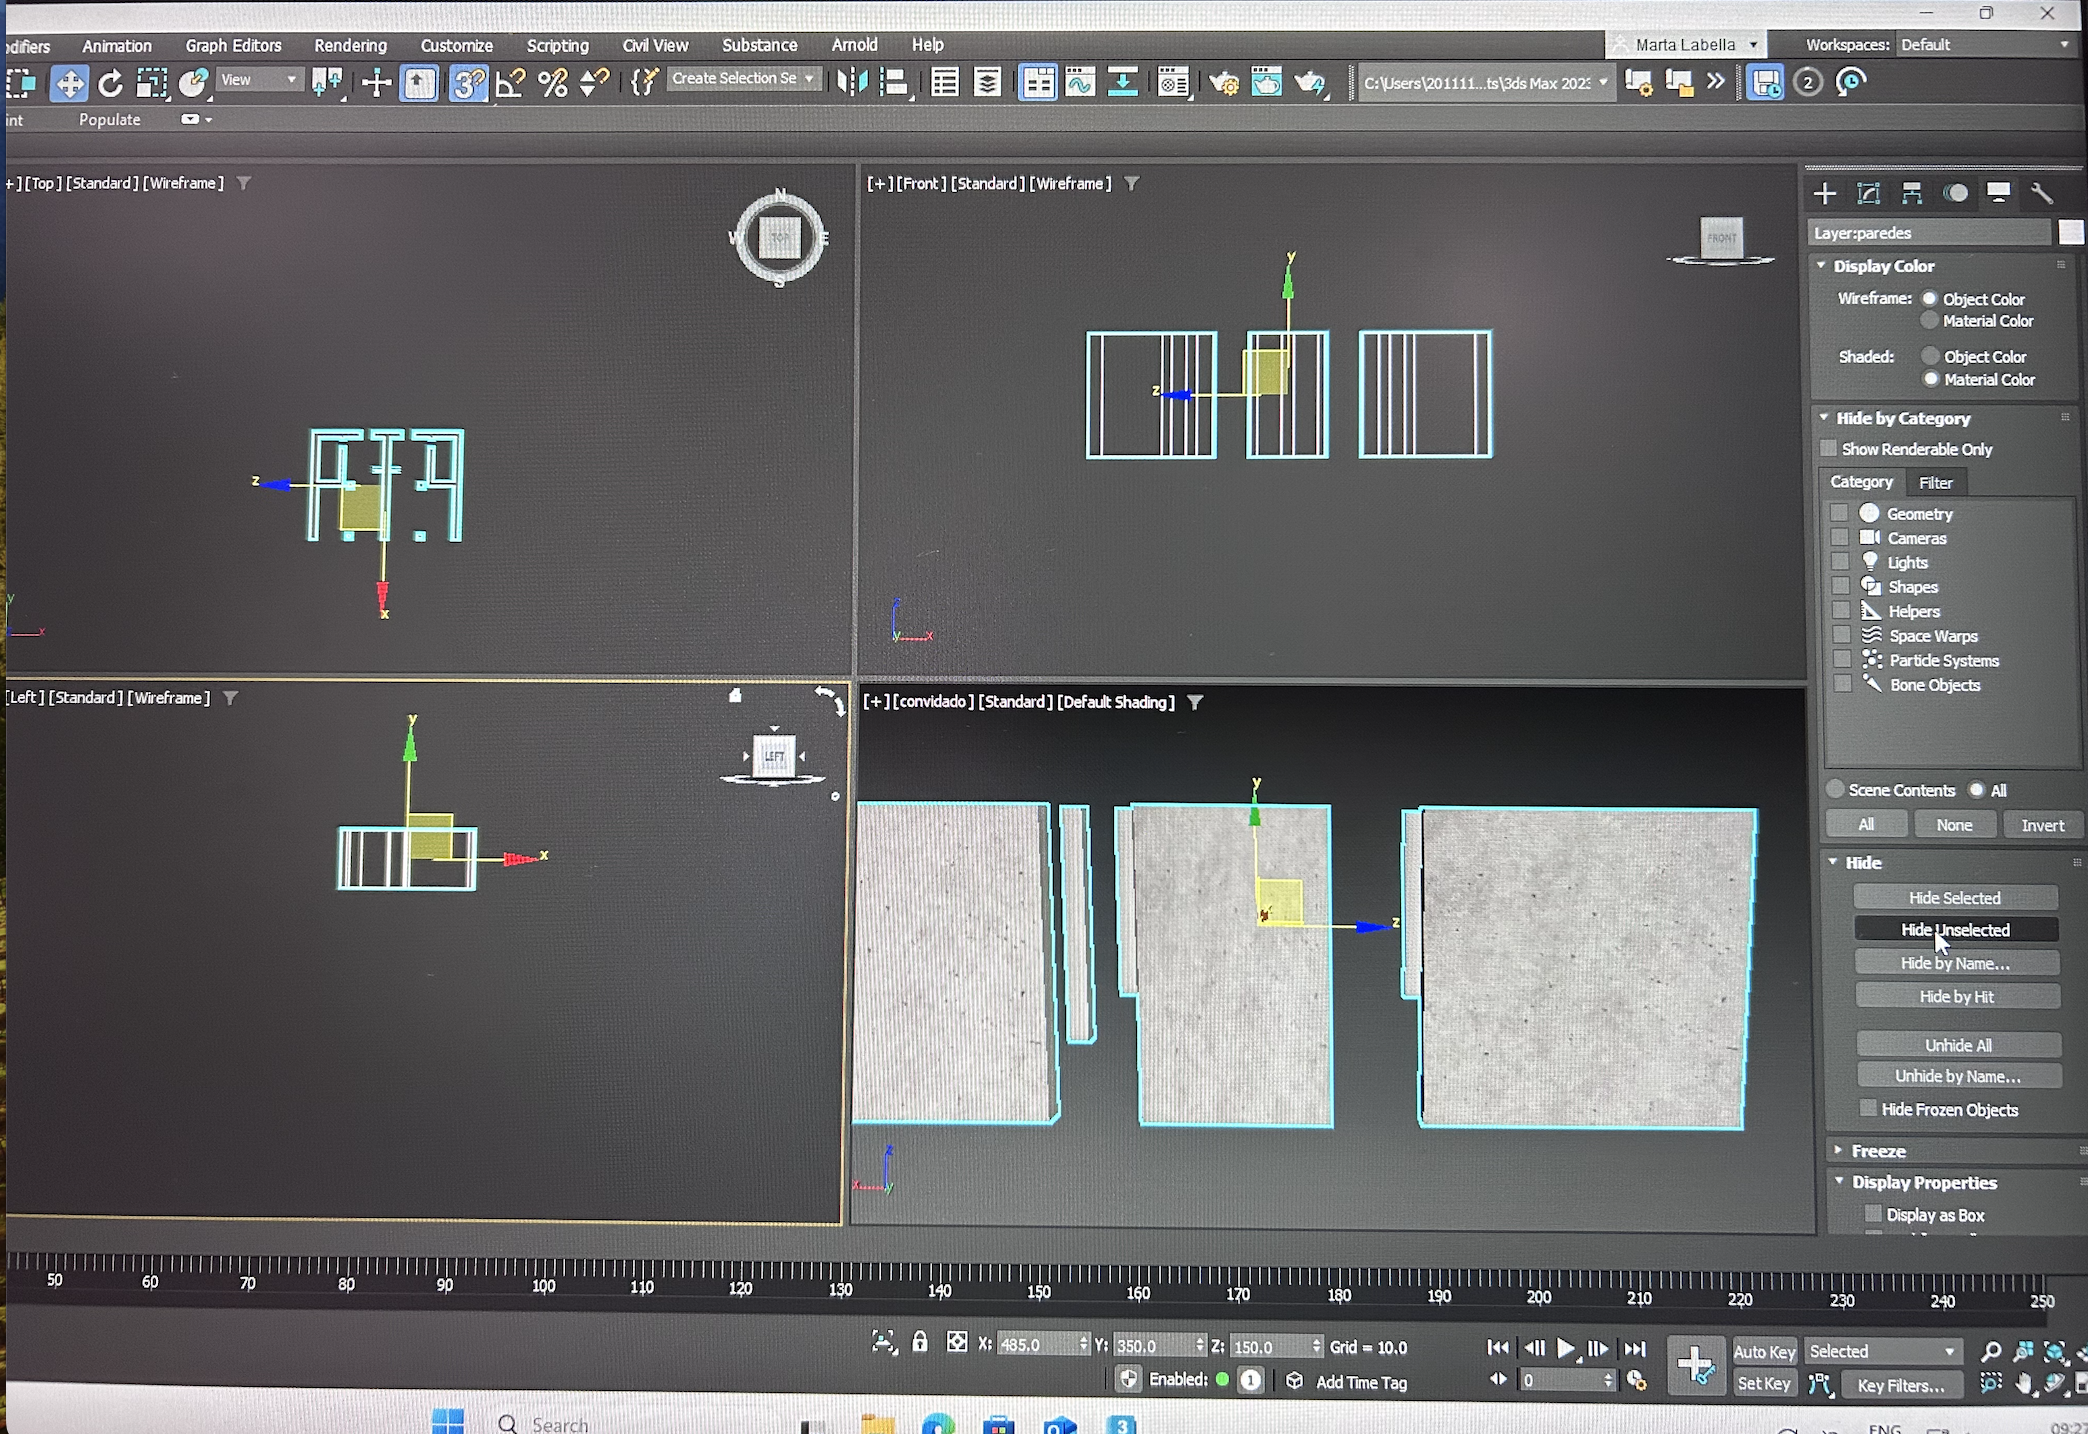Click the object color swatch by layer name

click(x=2070, y=233)
